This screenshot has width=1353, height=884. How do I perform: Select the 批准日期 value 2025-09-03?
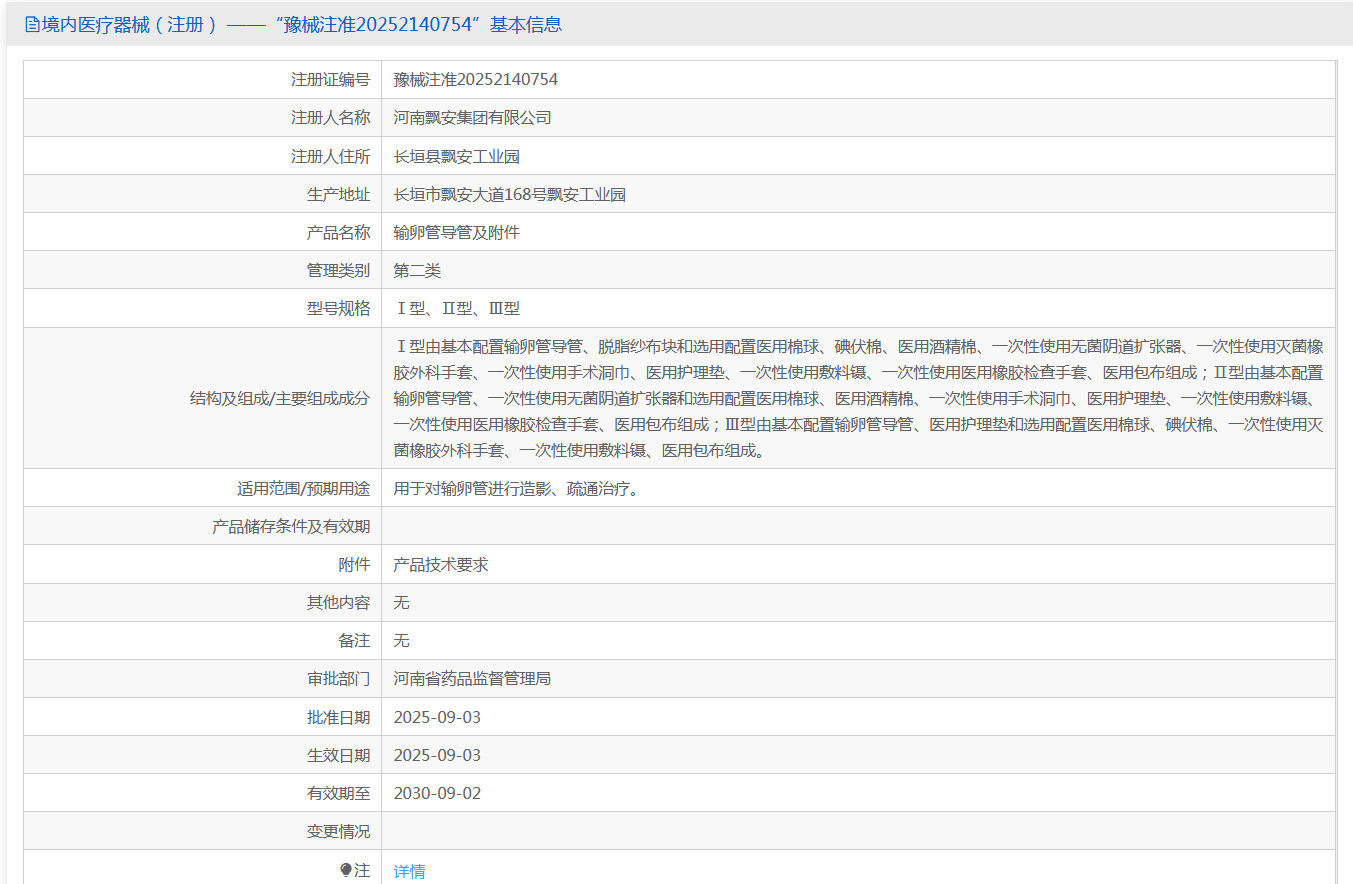coord(437,717)
